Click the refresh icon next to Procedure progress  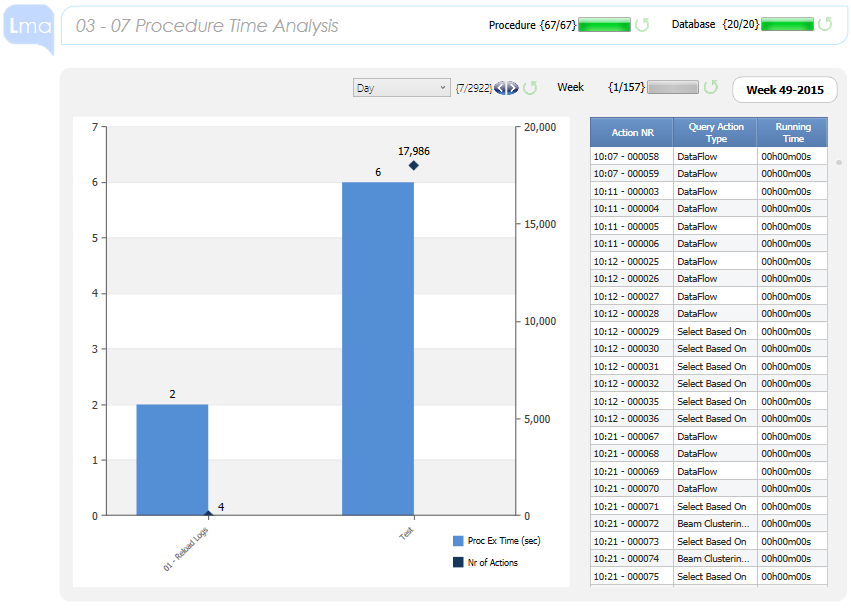(x=641, y=26)
